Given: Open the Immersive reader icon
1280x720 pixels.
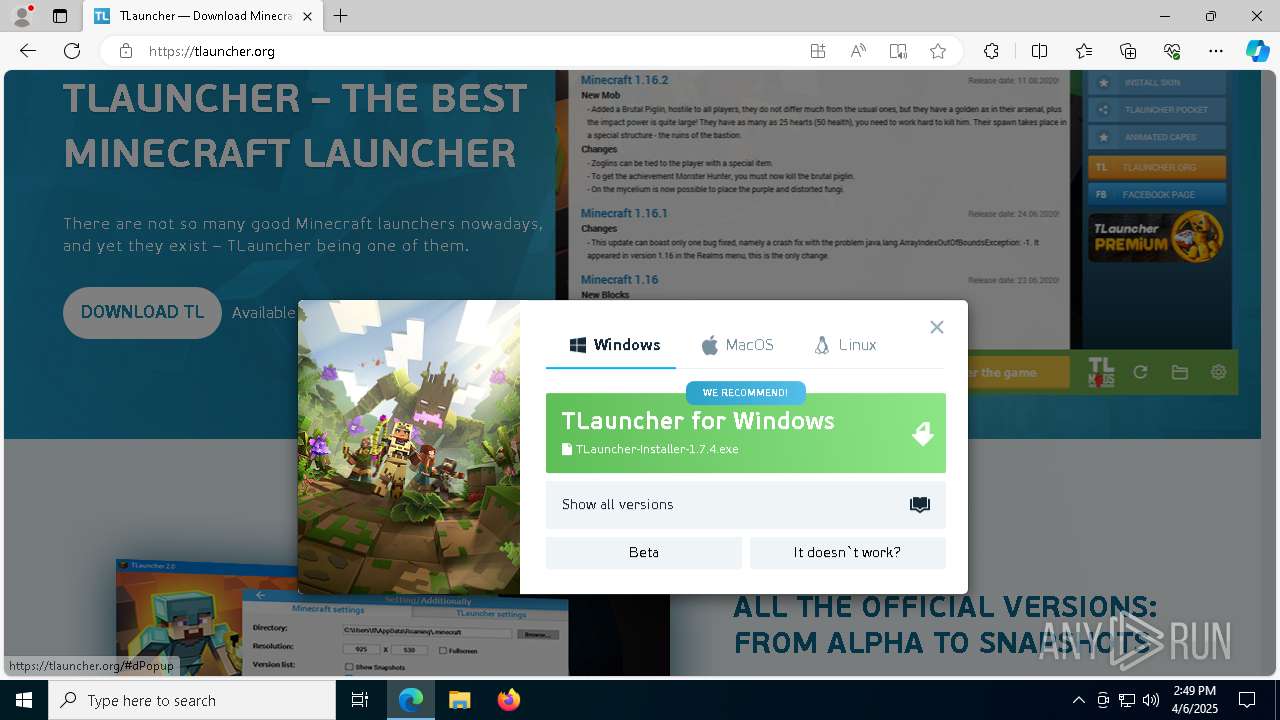Looking at the screenshot, I should click(898, 51).
